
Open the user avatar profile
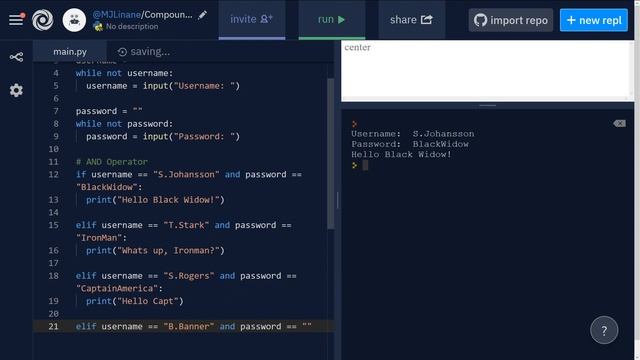tap(74, 20)
